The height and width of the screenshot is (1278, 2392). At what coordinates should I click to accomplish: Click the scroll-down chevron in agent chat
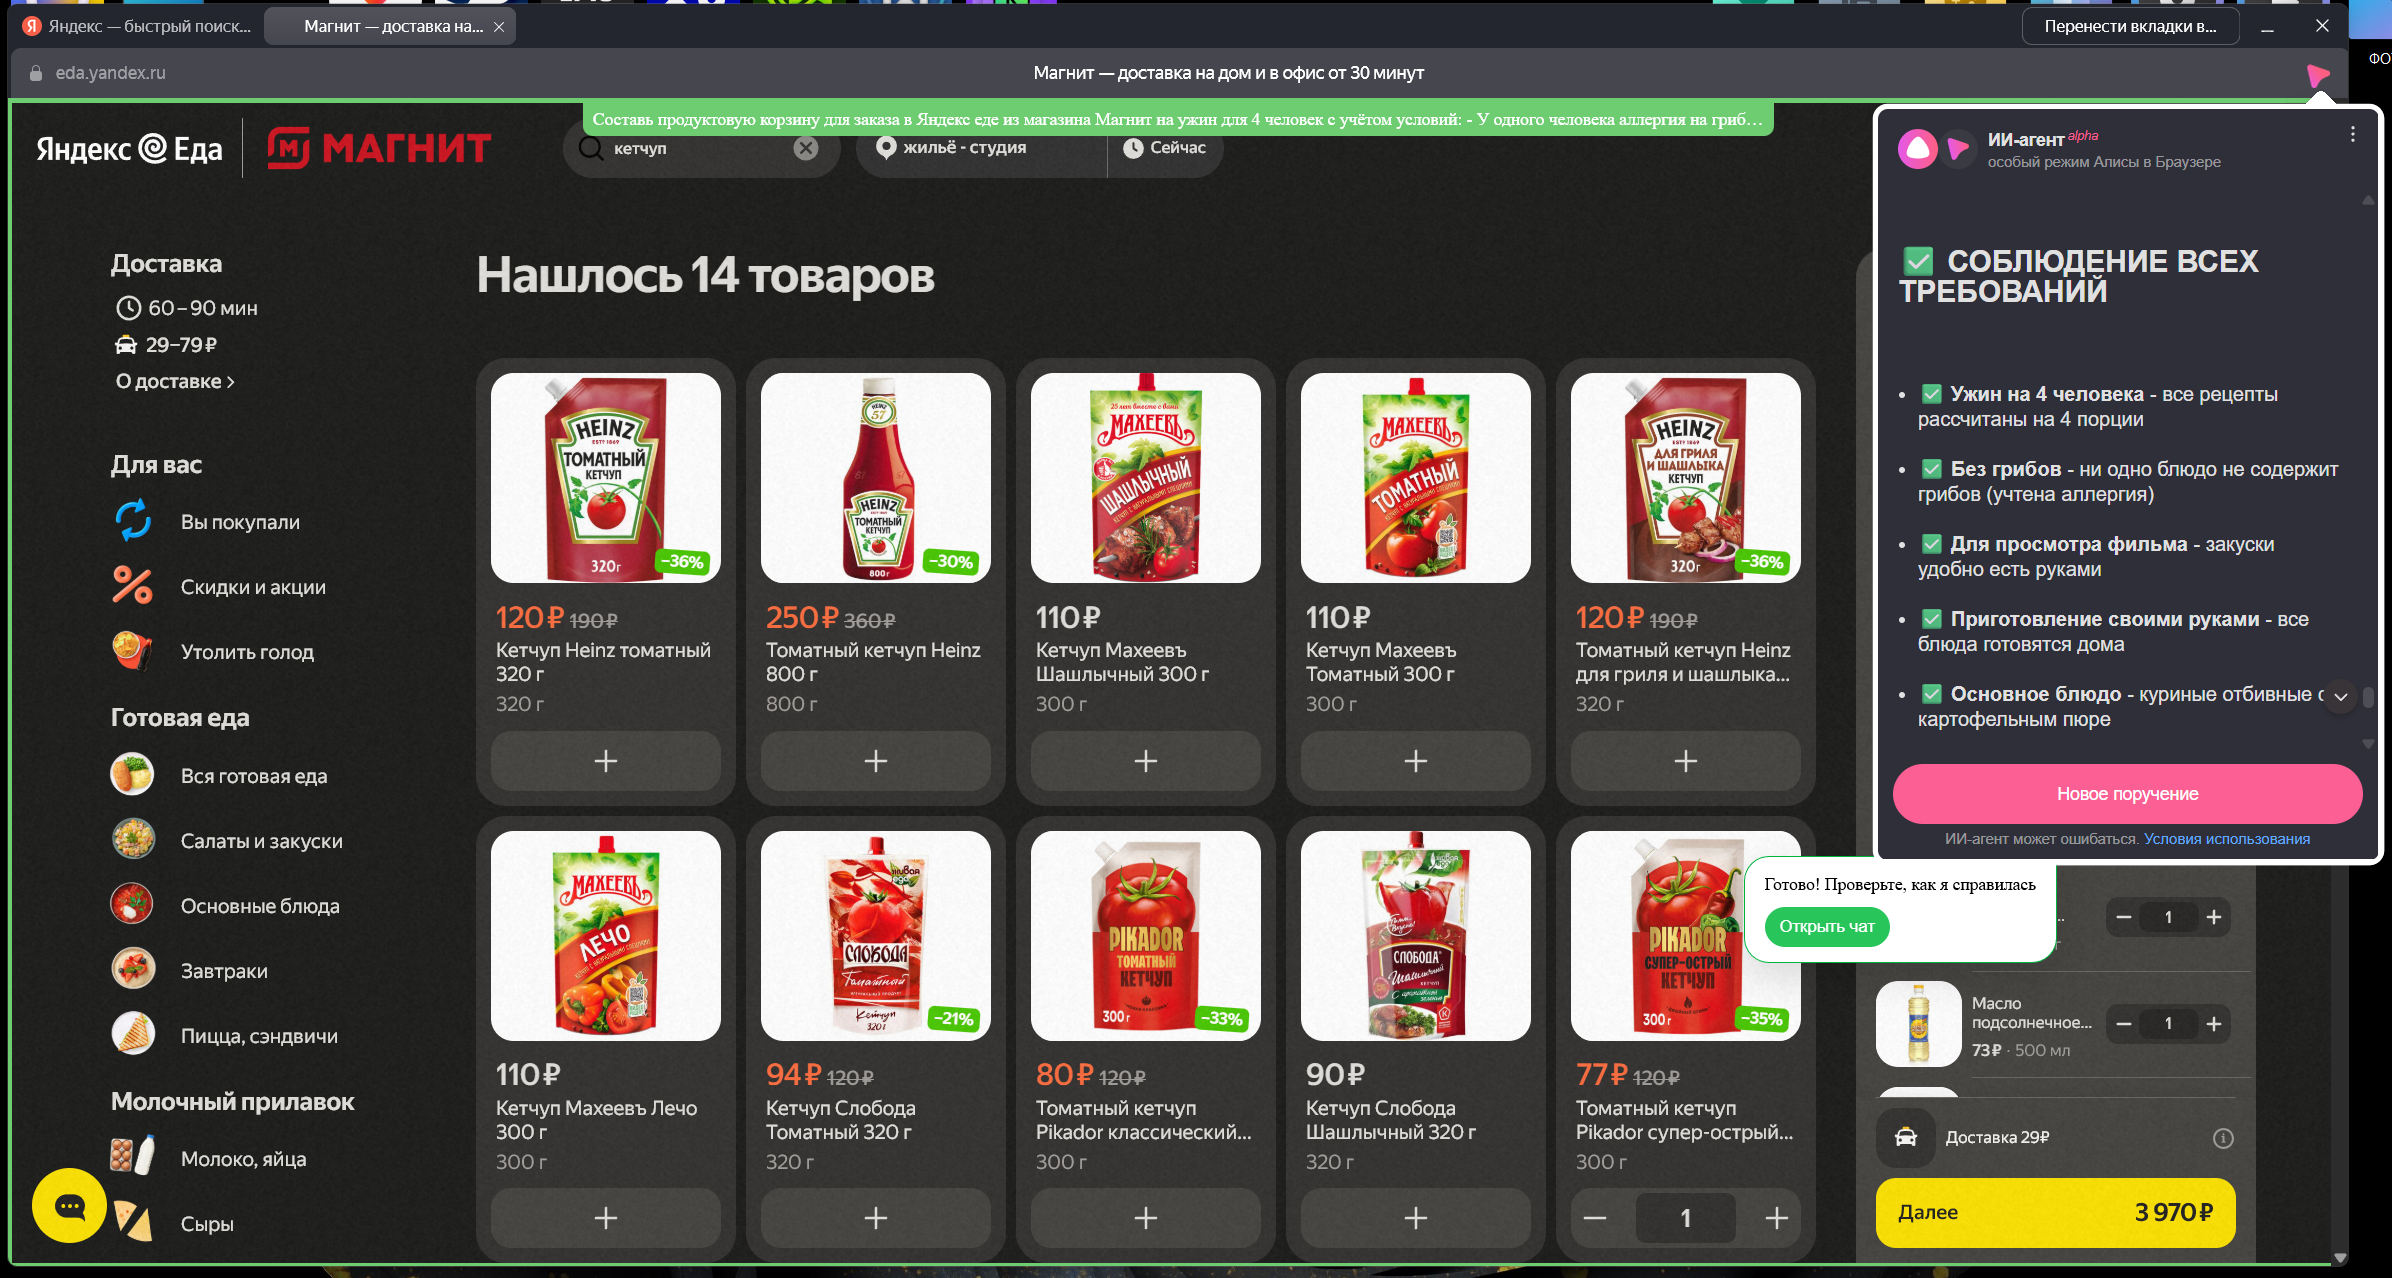[x=2340, y=697]
